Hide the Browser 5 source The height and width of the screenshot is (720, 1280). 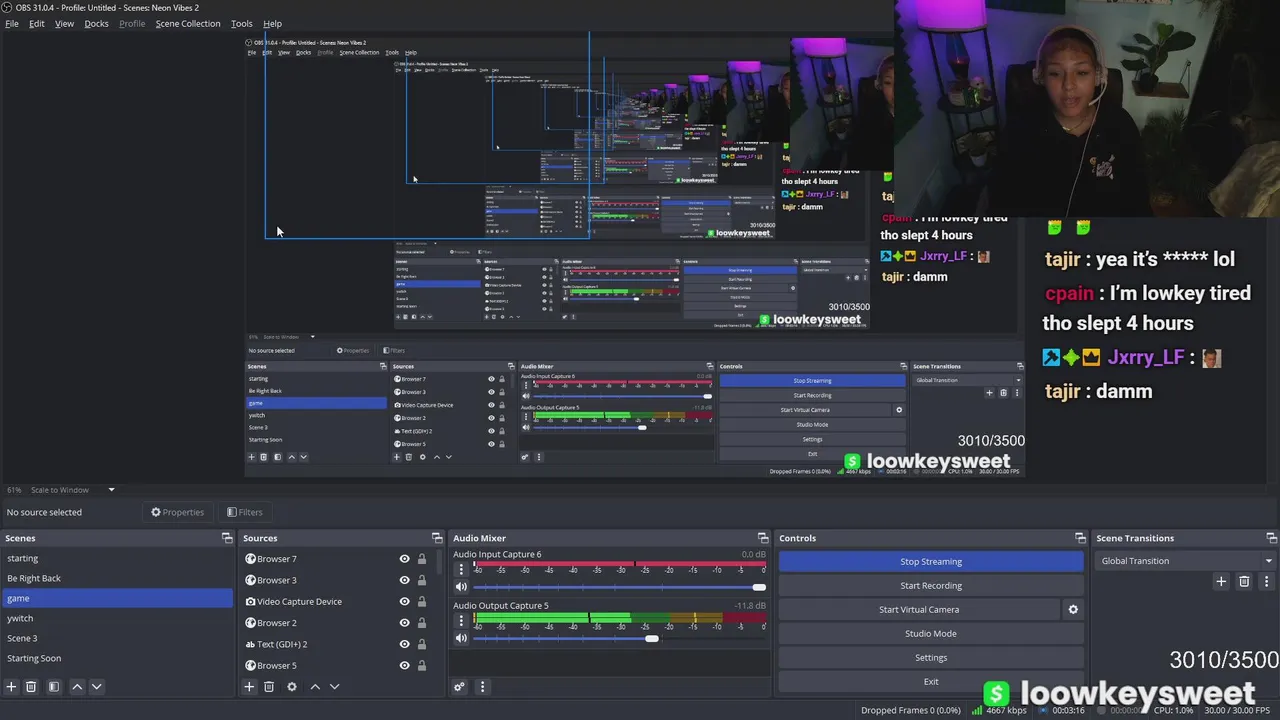click(404, 665)
